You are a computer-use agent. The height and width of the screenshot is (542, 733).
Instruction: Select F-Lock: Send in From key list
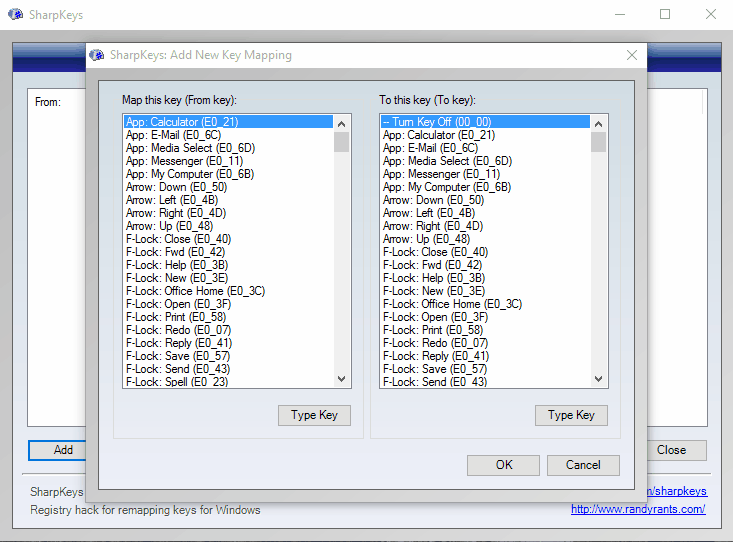click(x=229, y=369)
